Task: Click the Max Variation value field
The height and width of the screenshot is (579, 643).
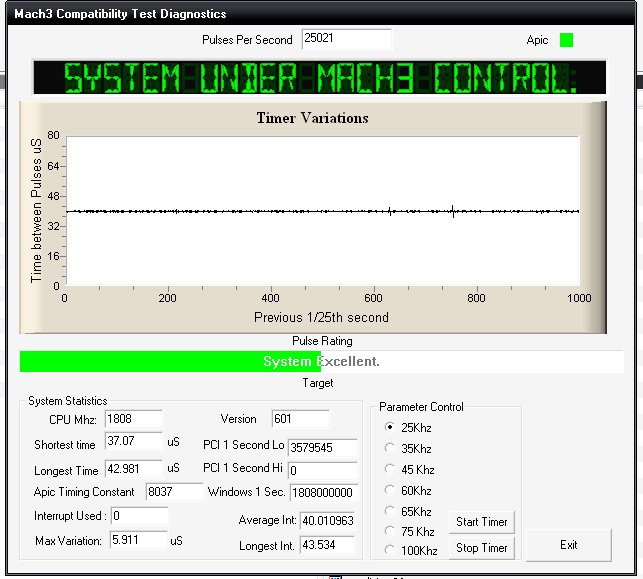Action: (139, 540)
